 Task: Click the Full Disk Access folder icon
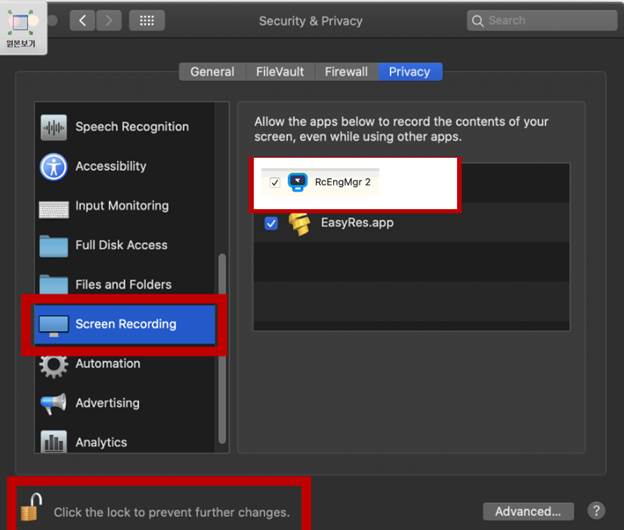[53, 246]
